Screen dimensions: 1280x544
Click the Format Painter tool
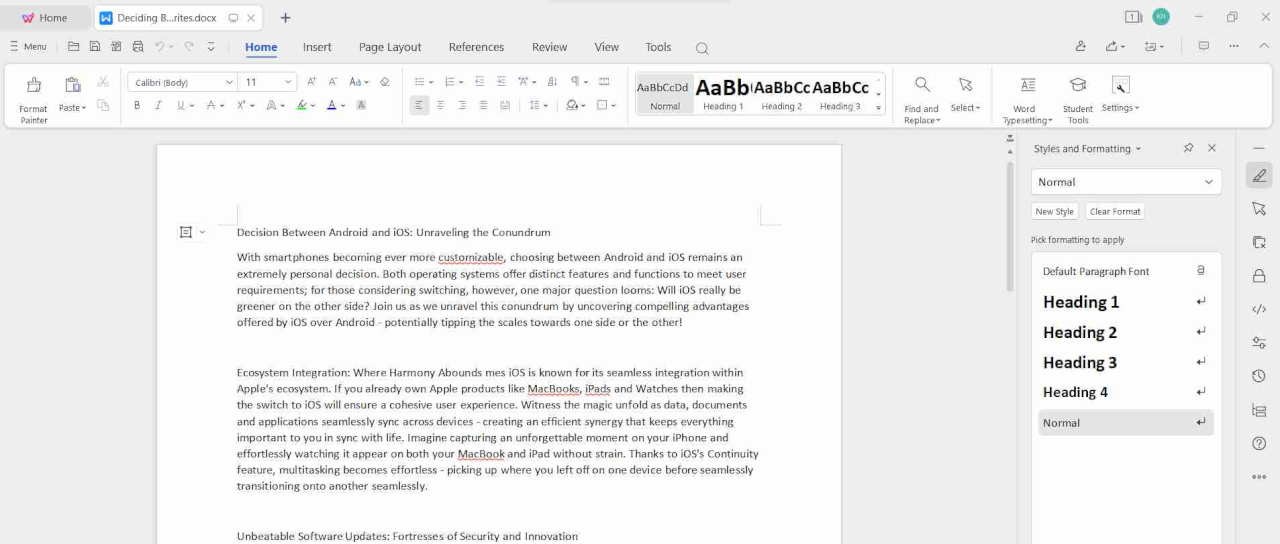pos(34,100)
